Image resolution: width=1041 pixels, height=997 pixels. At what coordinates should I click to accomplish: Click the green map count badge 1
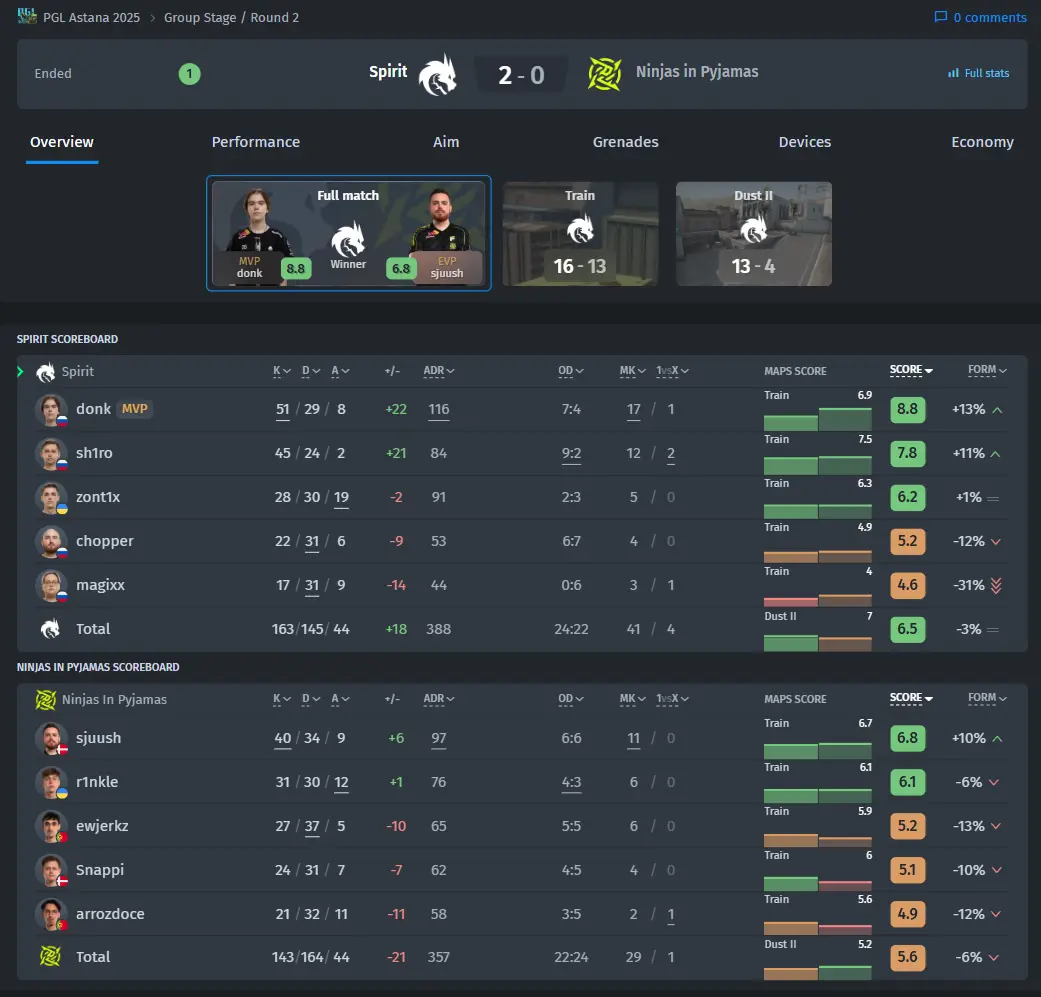point(189,74)
